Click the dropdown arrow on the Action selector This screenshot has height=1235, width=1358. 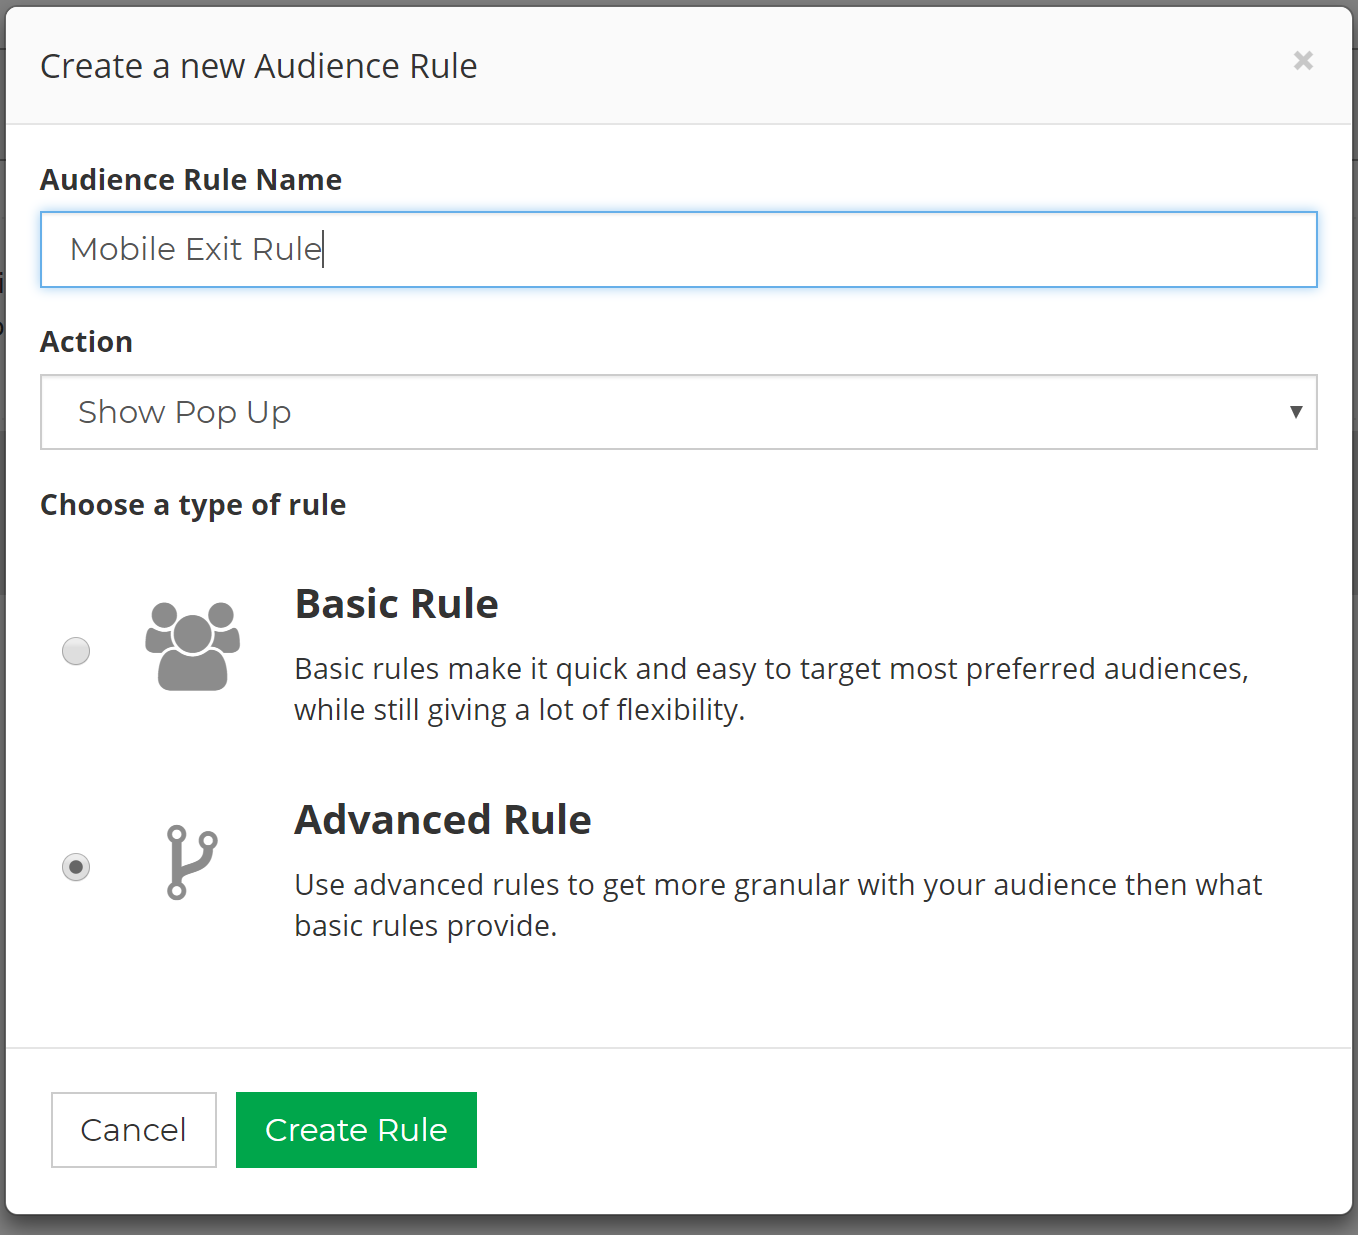(1296, 412)
